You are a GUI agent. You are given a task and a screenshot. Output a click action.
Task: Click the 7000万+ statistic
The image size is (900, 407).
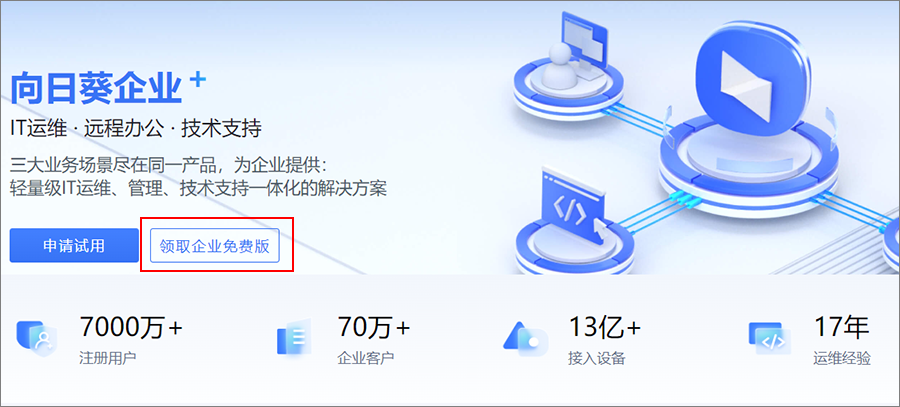point(131,327)
